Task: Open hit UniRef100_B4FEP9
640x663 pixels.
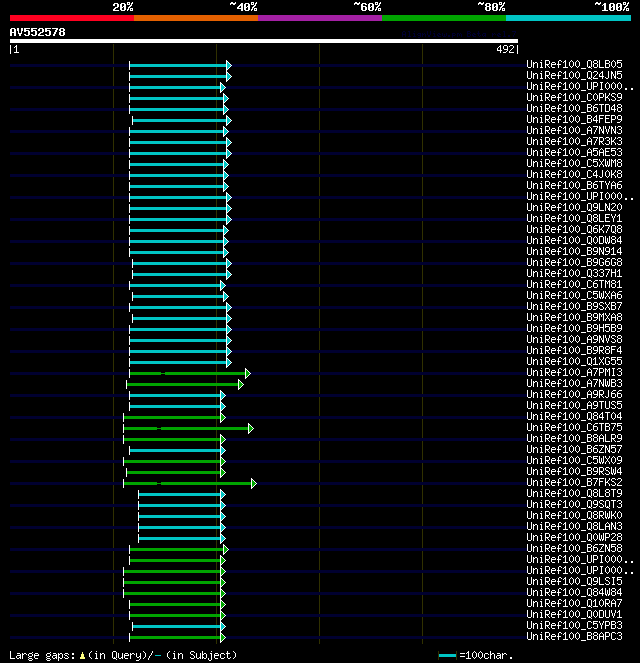Action: [574, 119]
